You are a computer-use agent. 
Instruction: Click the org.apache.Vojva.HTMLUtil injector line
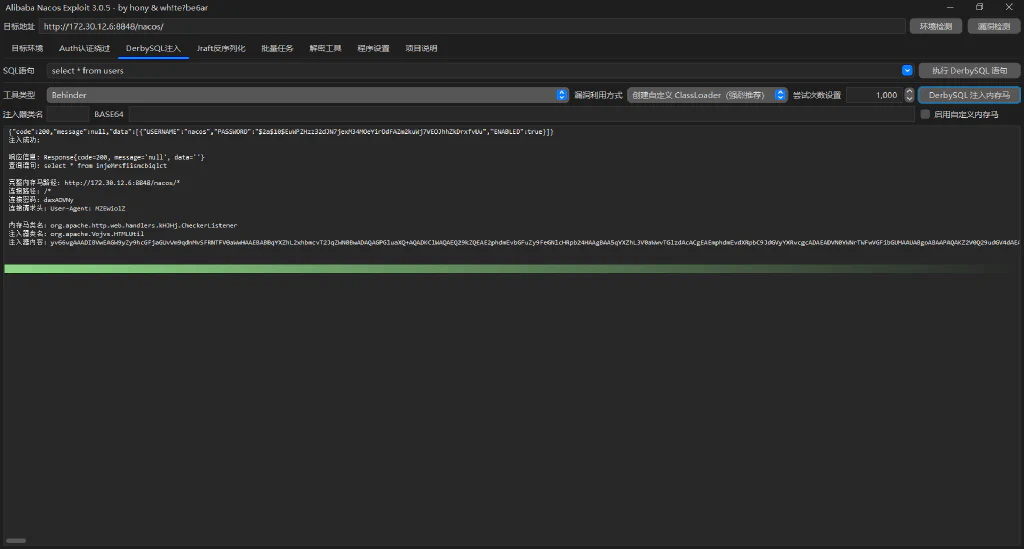[x=76, y=234]
